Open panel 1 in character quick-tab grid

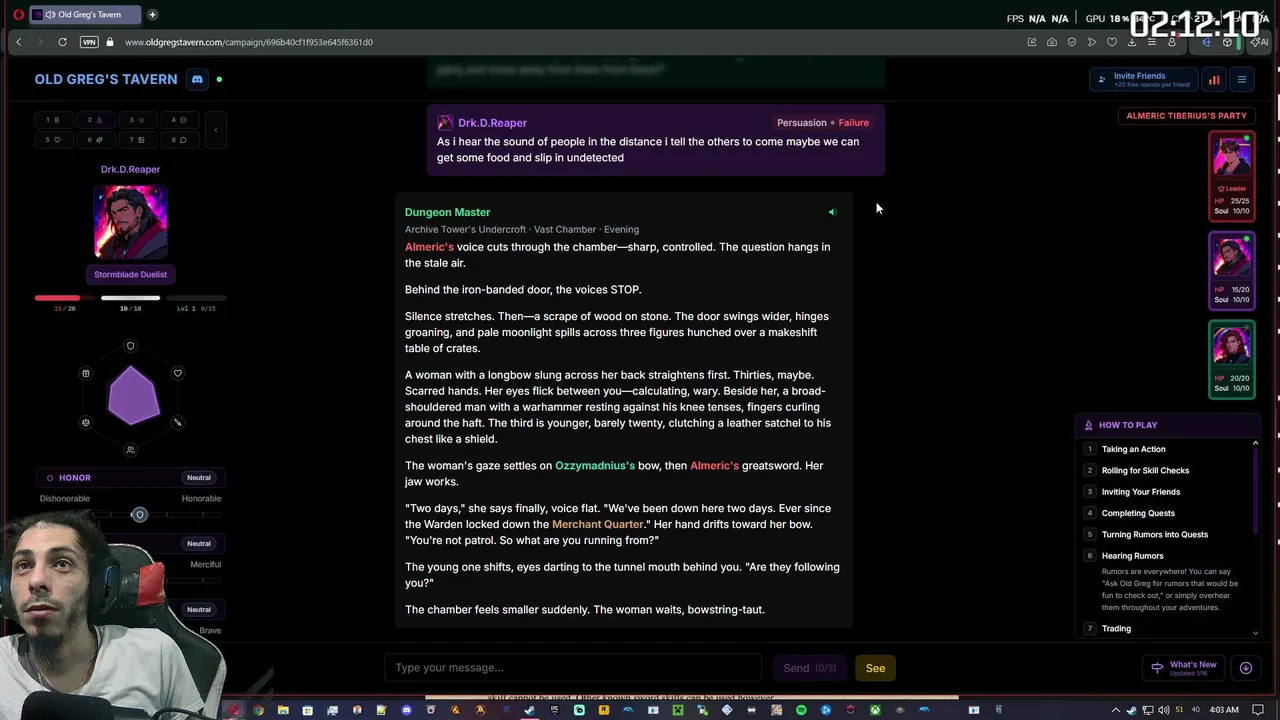pos(52,120)
